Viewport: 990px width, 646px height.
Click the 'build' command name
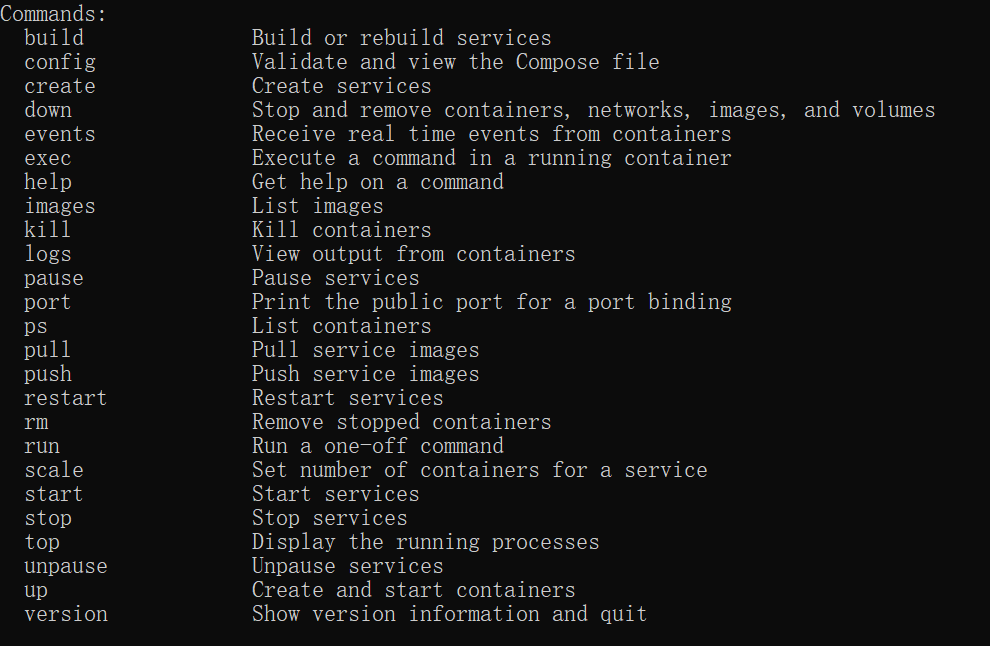coord(54,39)
